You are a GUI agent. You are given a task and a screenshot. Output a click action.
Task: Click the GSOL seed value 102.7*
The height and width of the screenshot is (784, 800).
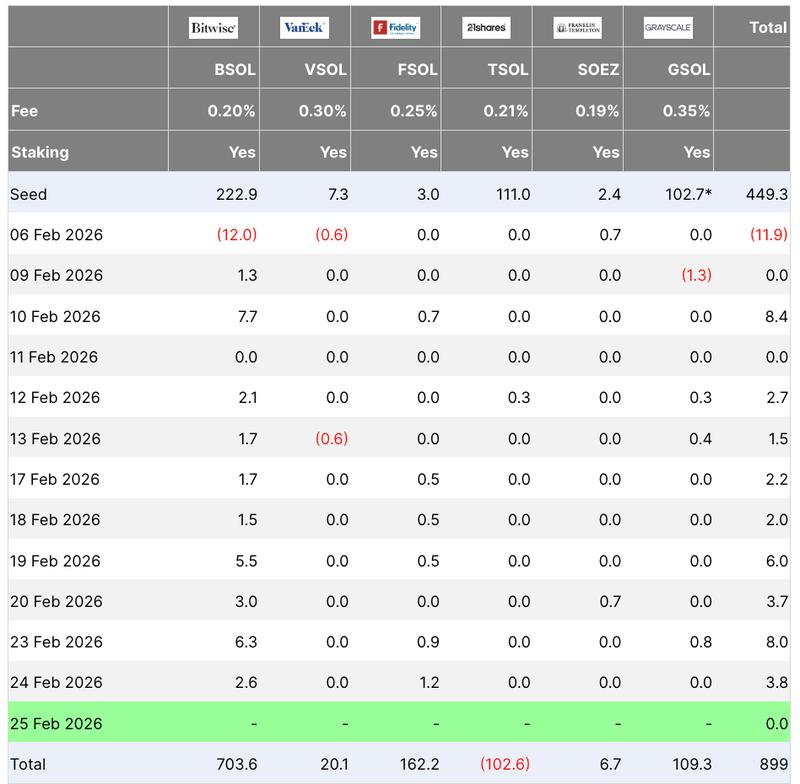[x=688, y=194]
